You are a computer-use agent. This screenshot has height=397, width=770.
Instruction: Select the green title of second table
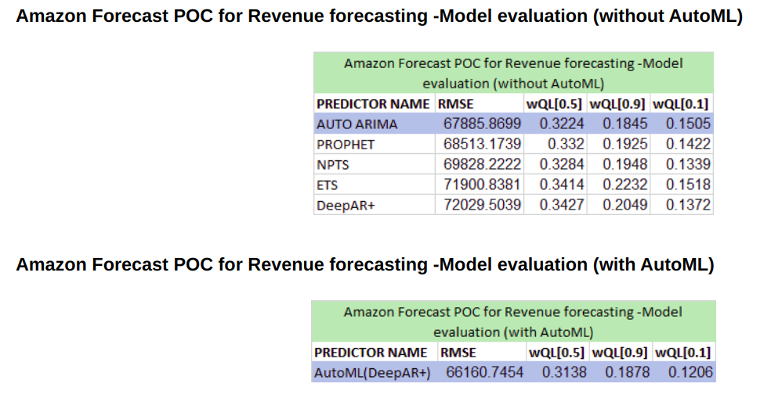513,321
